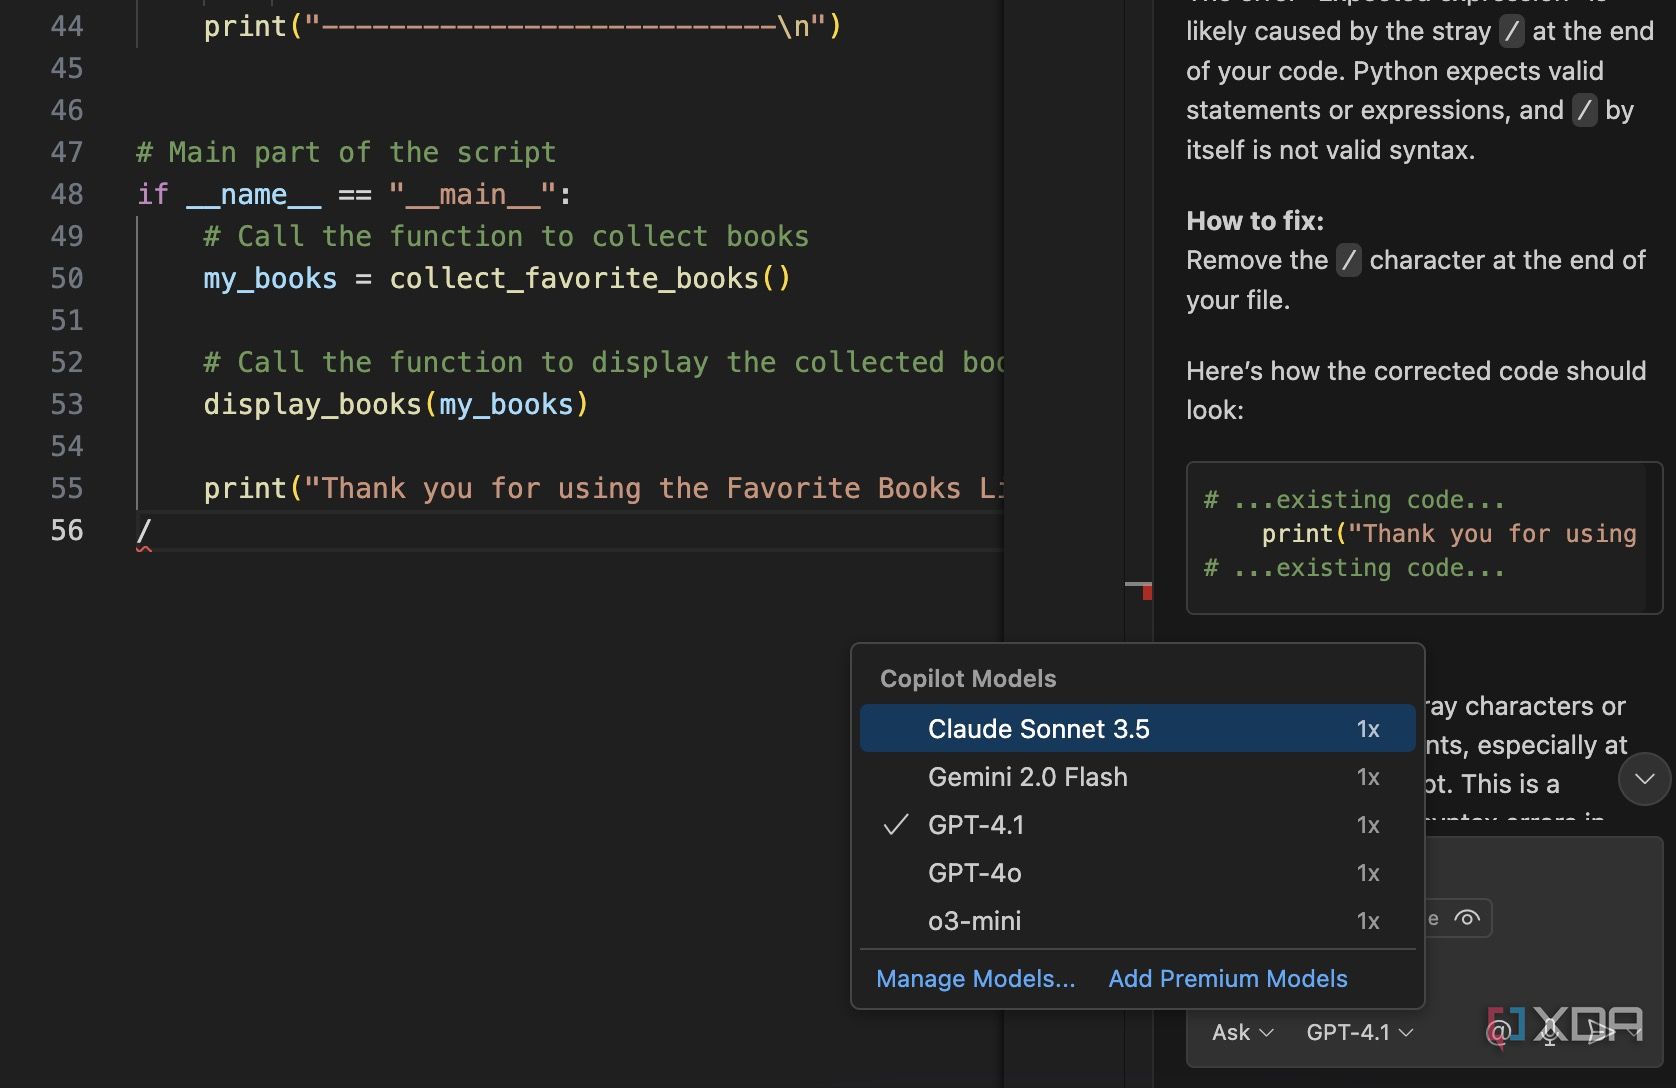Open the send options arrow next to send
Screen dimensions: 1676x1088
click(x=1636, y=1032)
